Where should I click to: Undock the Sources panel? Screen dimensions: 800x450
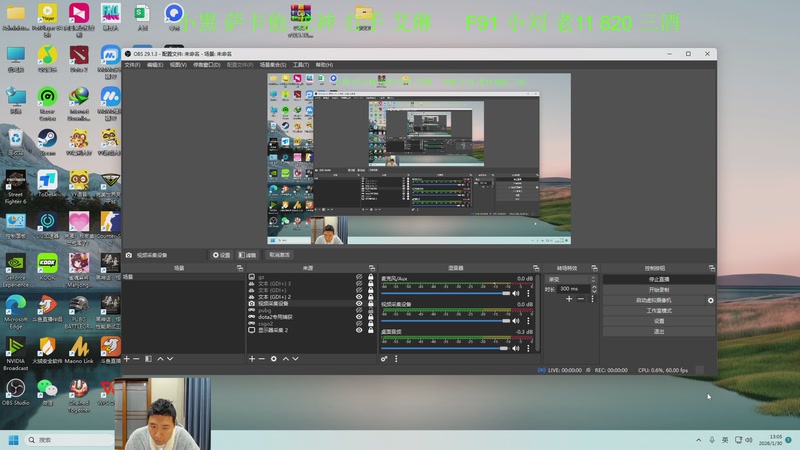(x=371, y=268)
